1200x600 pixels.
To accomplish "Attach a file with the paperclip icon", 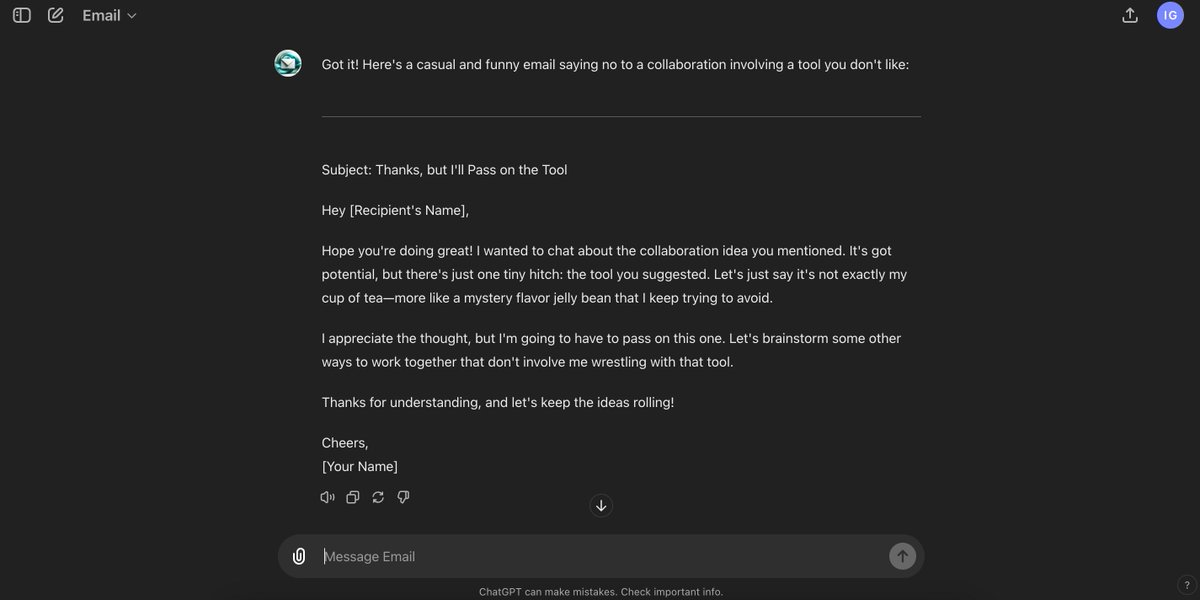I will (299, 556).
